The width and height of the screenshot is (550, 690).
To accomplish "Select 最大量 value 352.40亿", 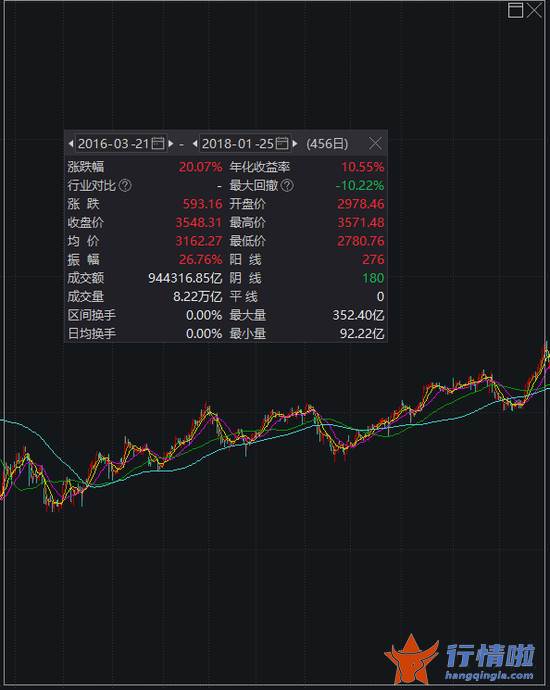I will (x=358, y=315).
